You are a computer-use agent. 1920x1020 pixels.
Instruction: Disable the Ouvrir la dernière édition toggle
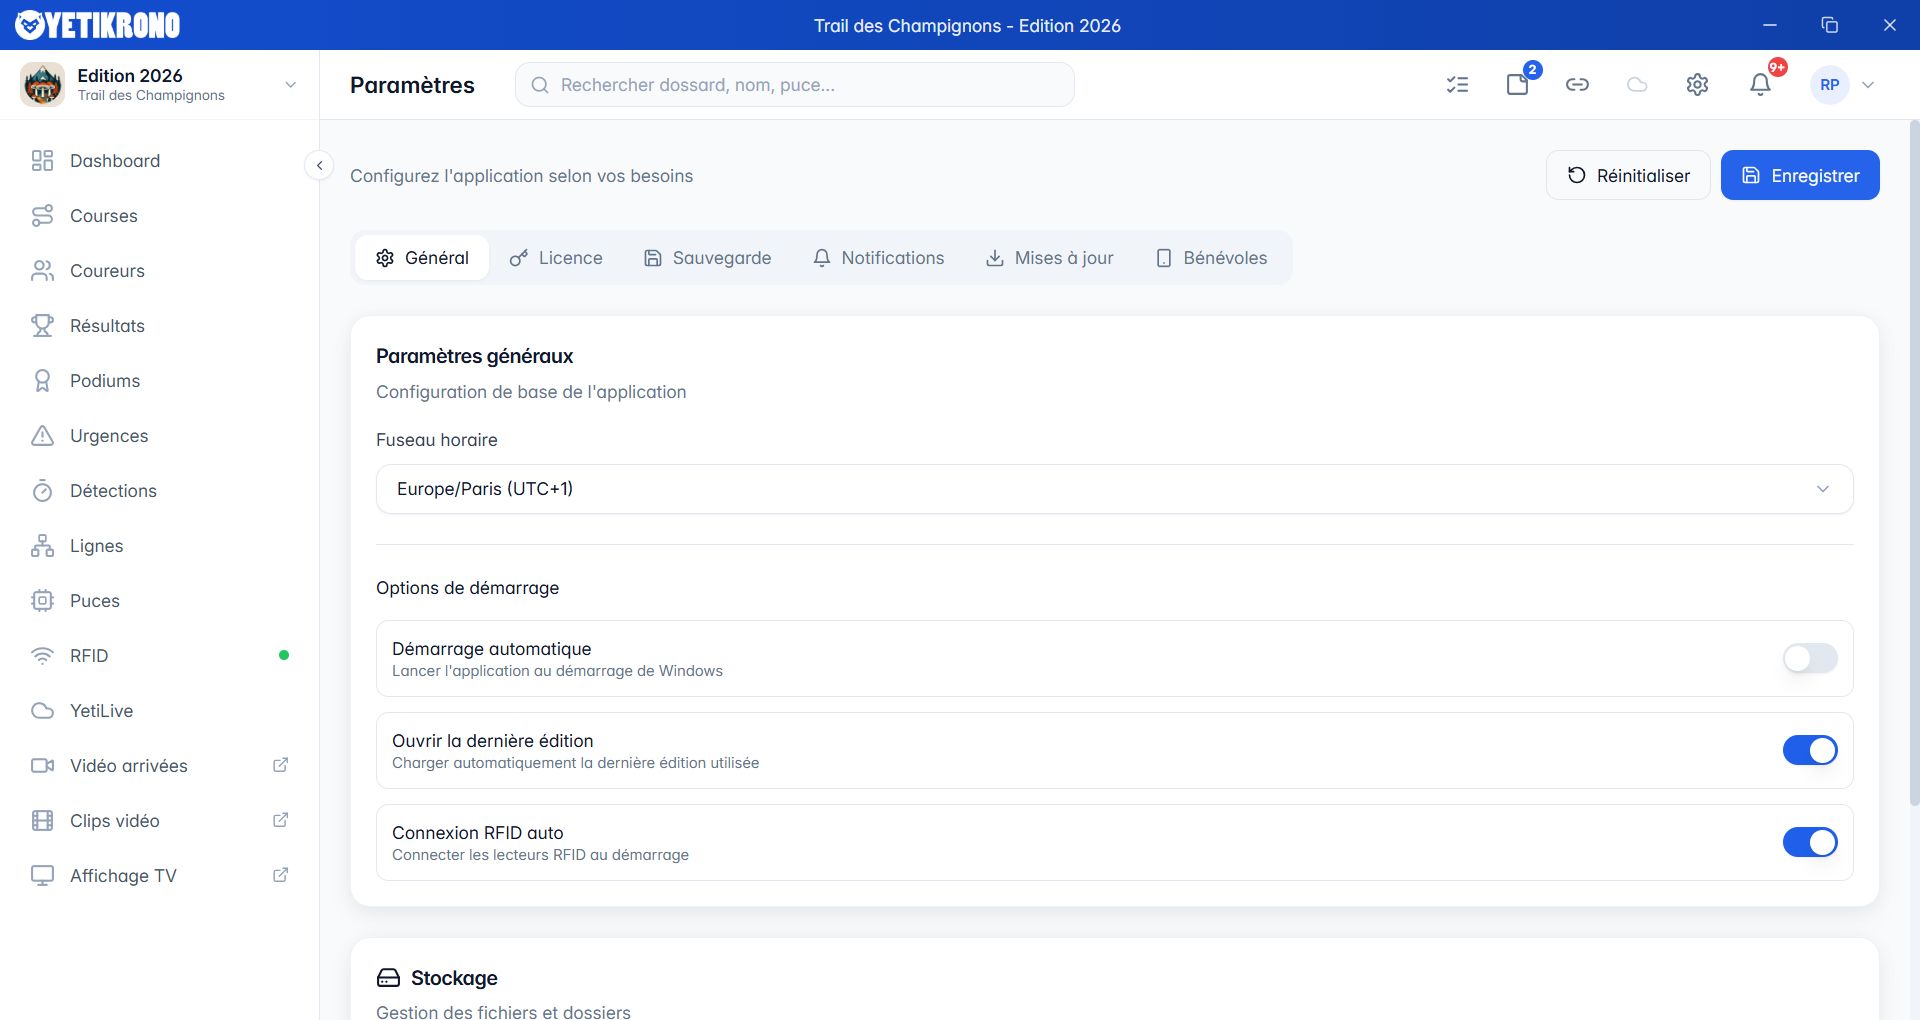(x=1809, y=750)
